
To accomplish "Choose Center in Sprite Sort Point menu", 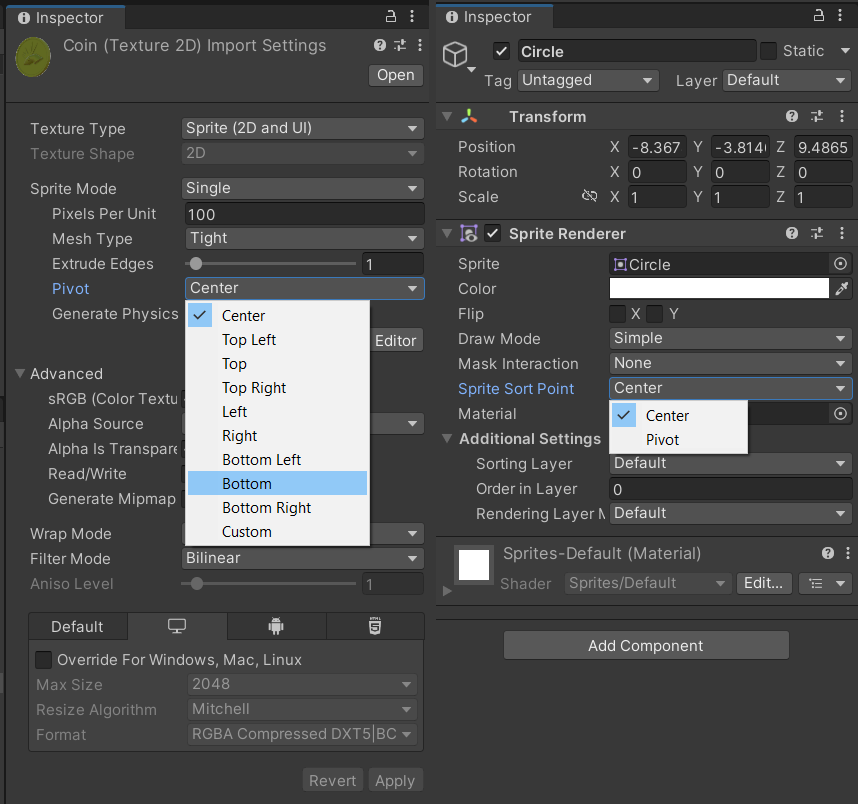I will (679, 415).
